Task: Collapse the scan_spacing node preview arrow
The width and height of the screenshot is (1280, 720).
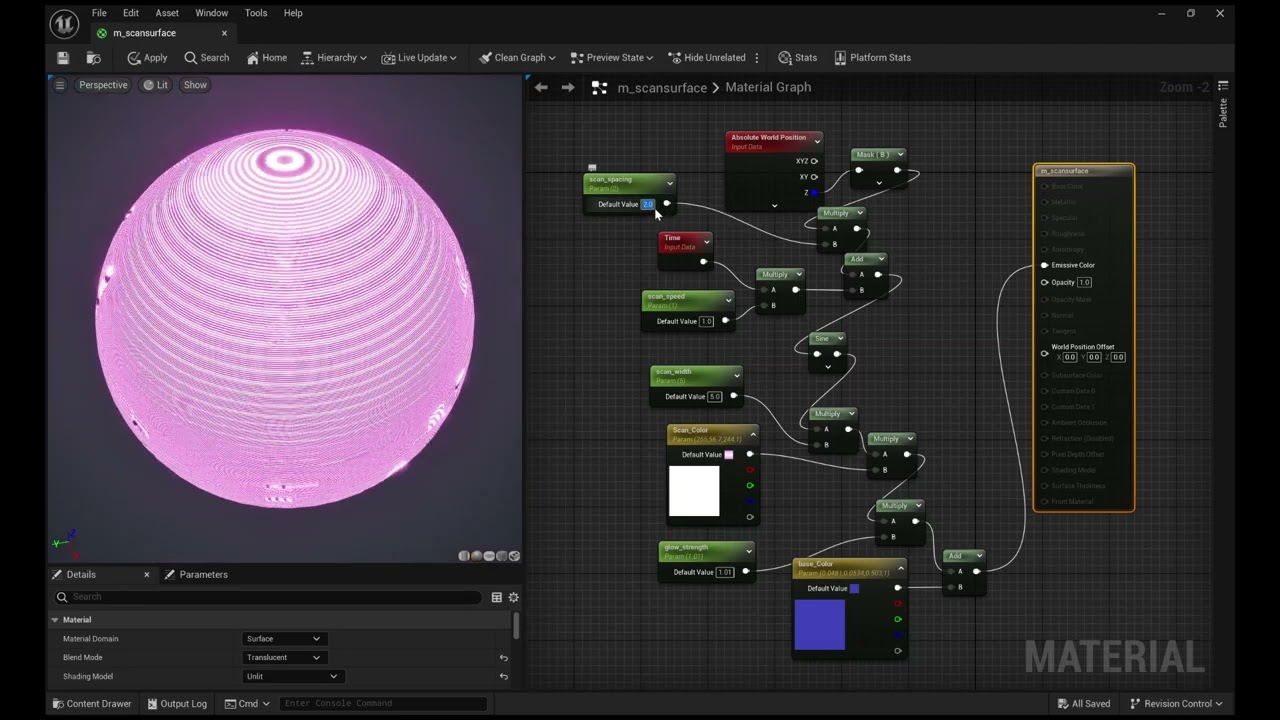Action: 670,183
